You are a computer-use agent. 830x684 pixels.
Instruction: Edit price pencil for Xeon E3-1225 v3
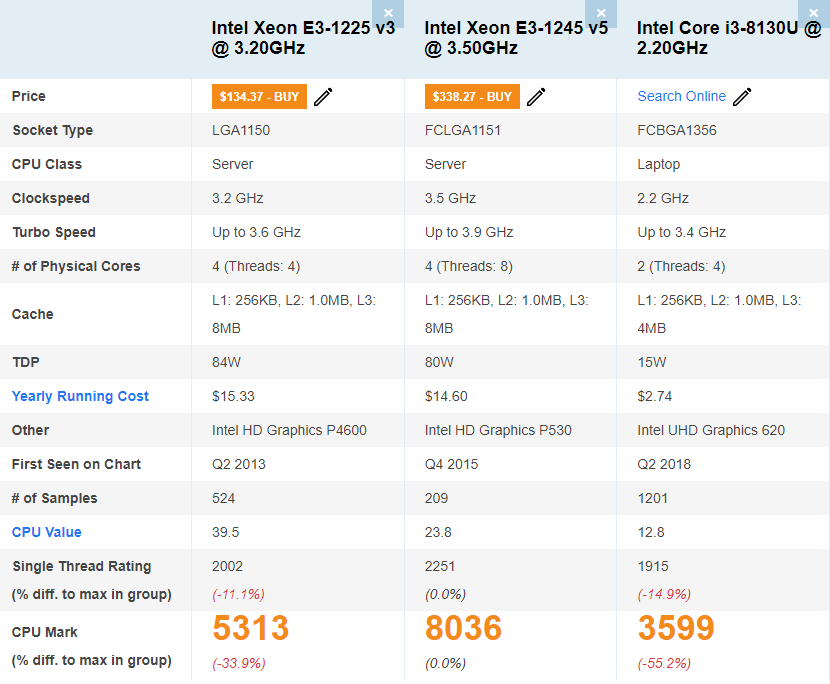[323, 97]
